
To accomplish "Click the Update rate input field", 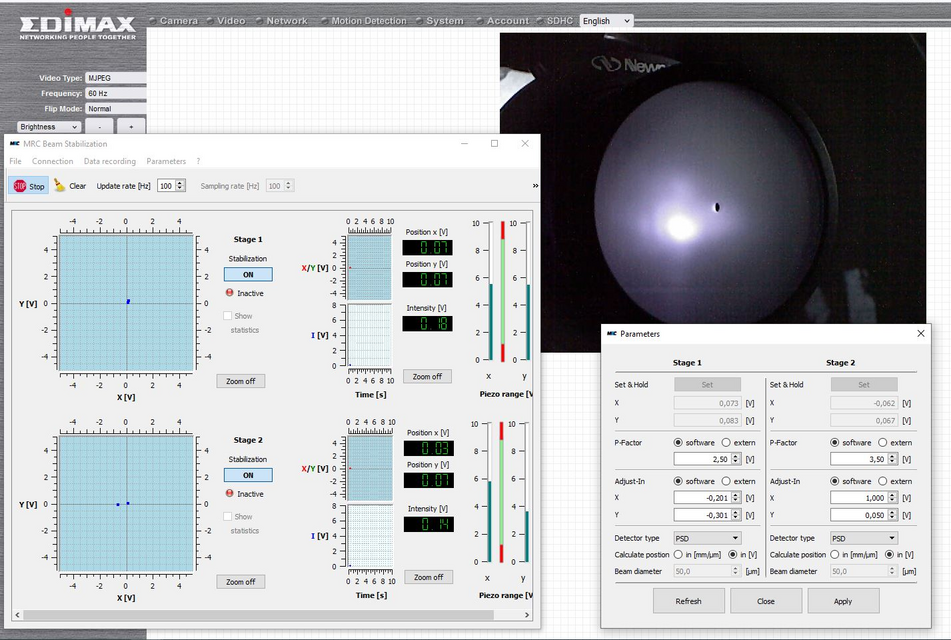I will tap(167, 186).
